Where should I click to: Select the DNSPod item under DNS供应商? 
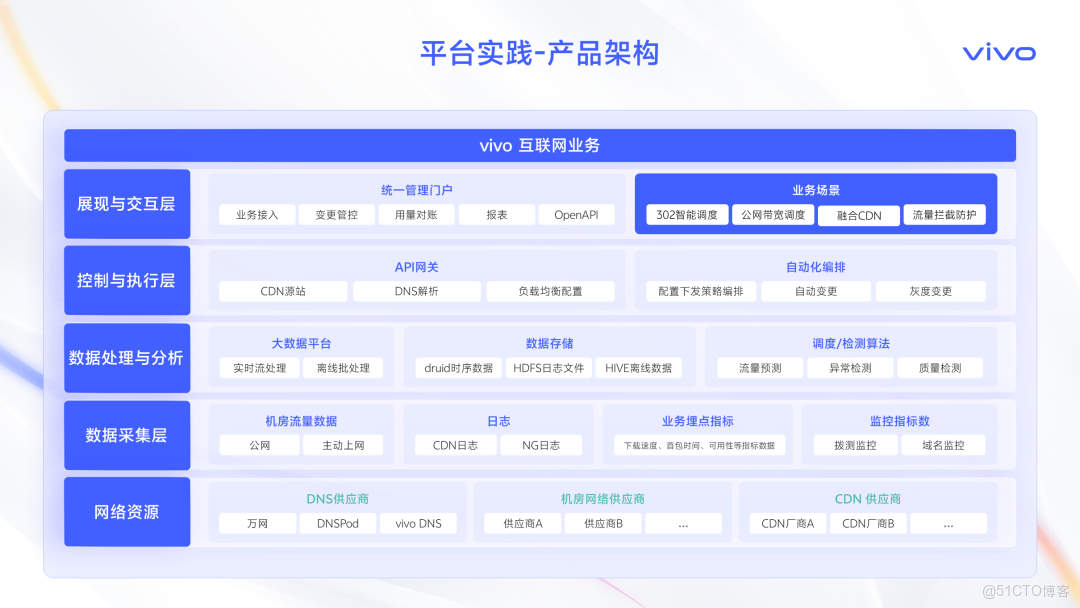tap(337, 522)
